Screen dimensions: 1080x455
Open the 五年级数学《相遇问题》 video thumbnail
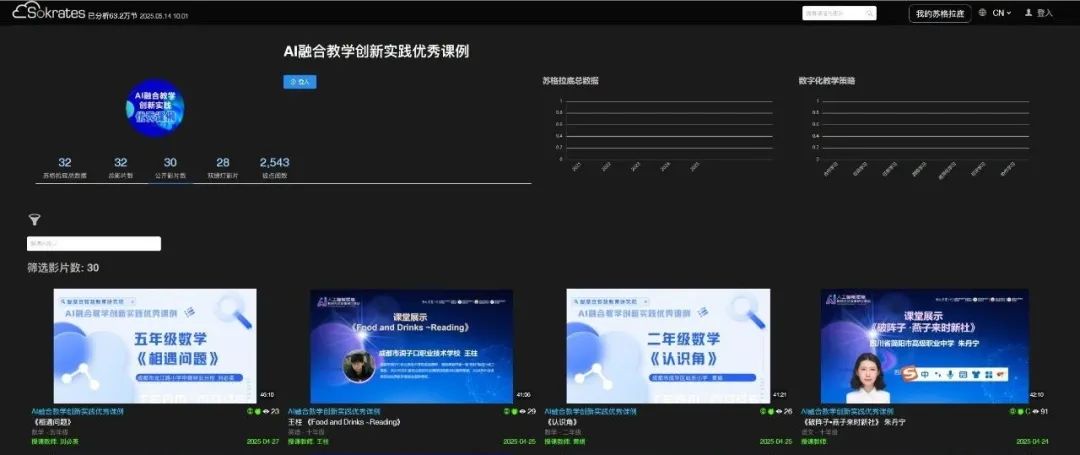[x=155, y=346]
